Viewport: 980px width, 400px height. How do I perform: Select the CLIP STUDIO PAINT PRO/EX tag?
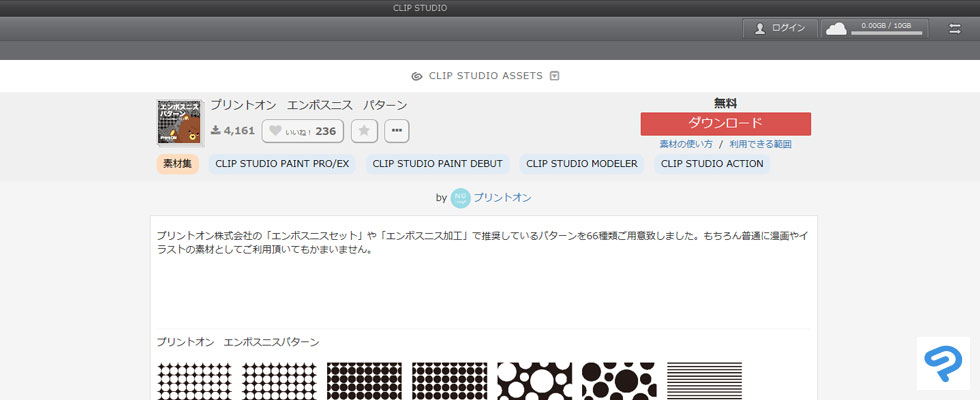click(x=282, y=164)
